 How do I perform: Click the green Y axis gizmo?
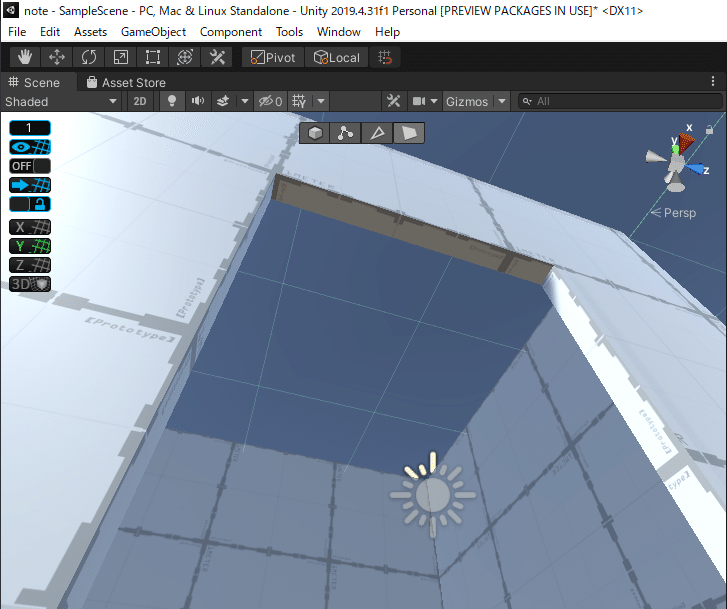pyautogui.click(x=675, y=148)
